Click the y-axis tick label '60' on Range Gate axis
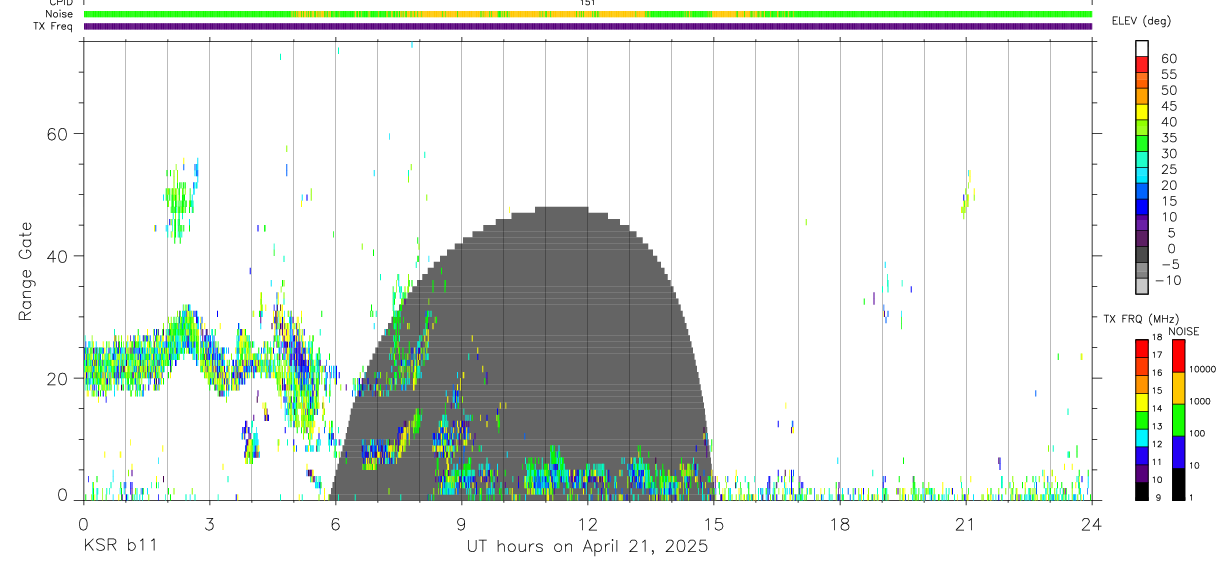 [x=57, y=134]
